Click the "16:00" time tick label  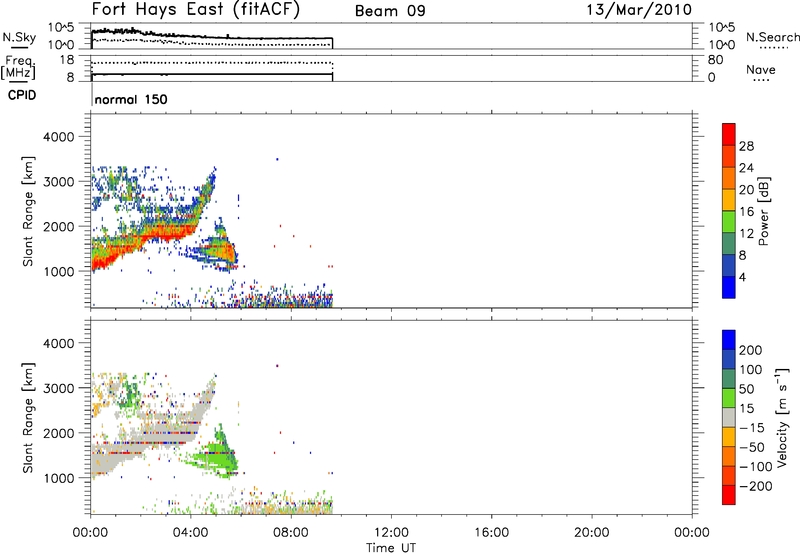(x=491, y=533)
